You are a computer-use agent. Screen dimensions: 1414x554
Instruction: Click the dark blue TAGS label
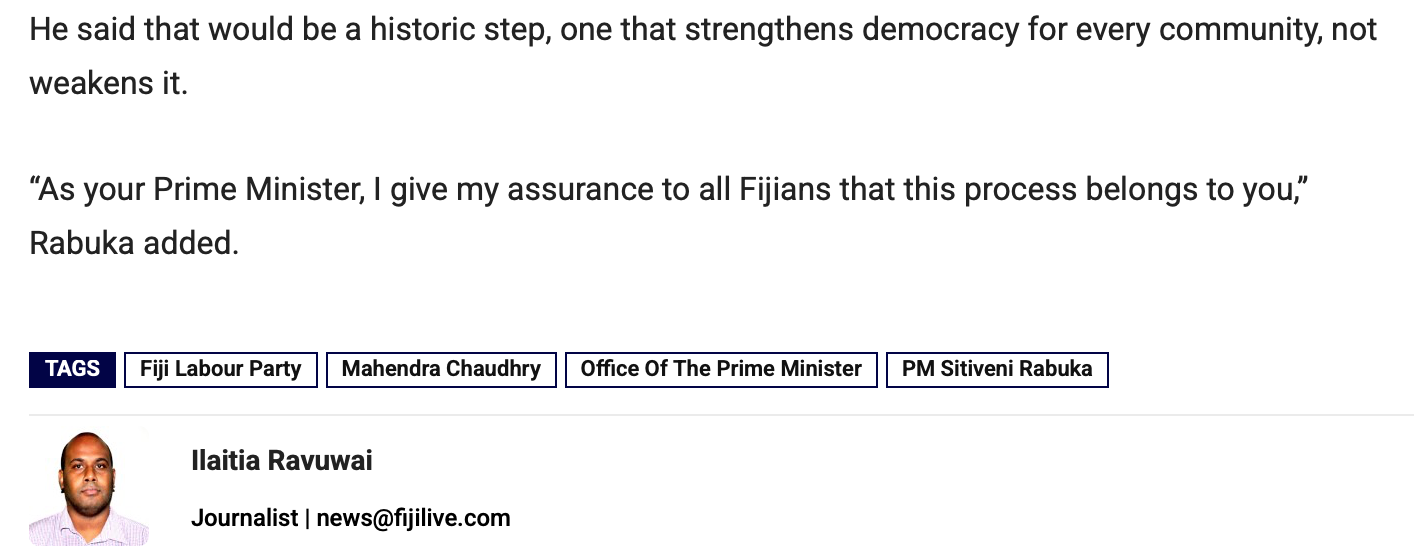pyautogui.click(x=72, y=369)
